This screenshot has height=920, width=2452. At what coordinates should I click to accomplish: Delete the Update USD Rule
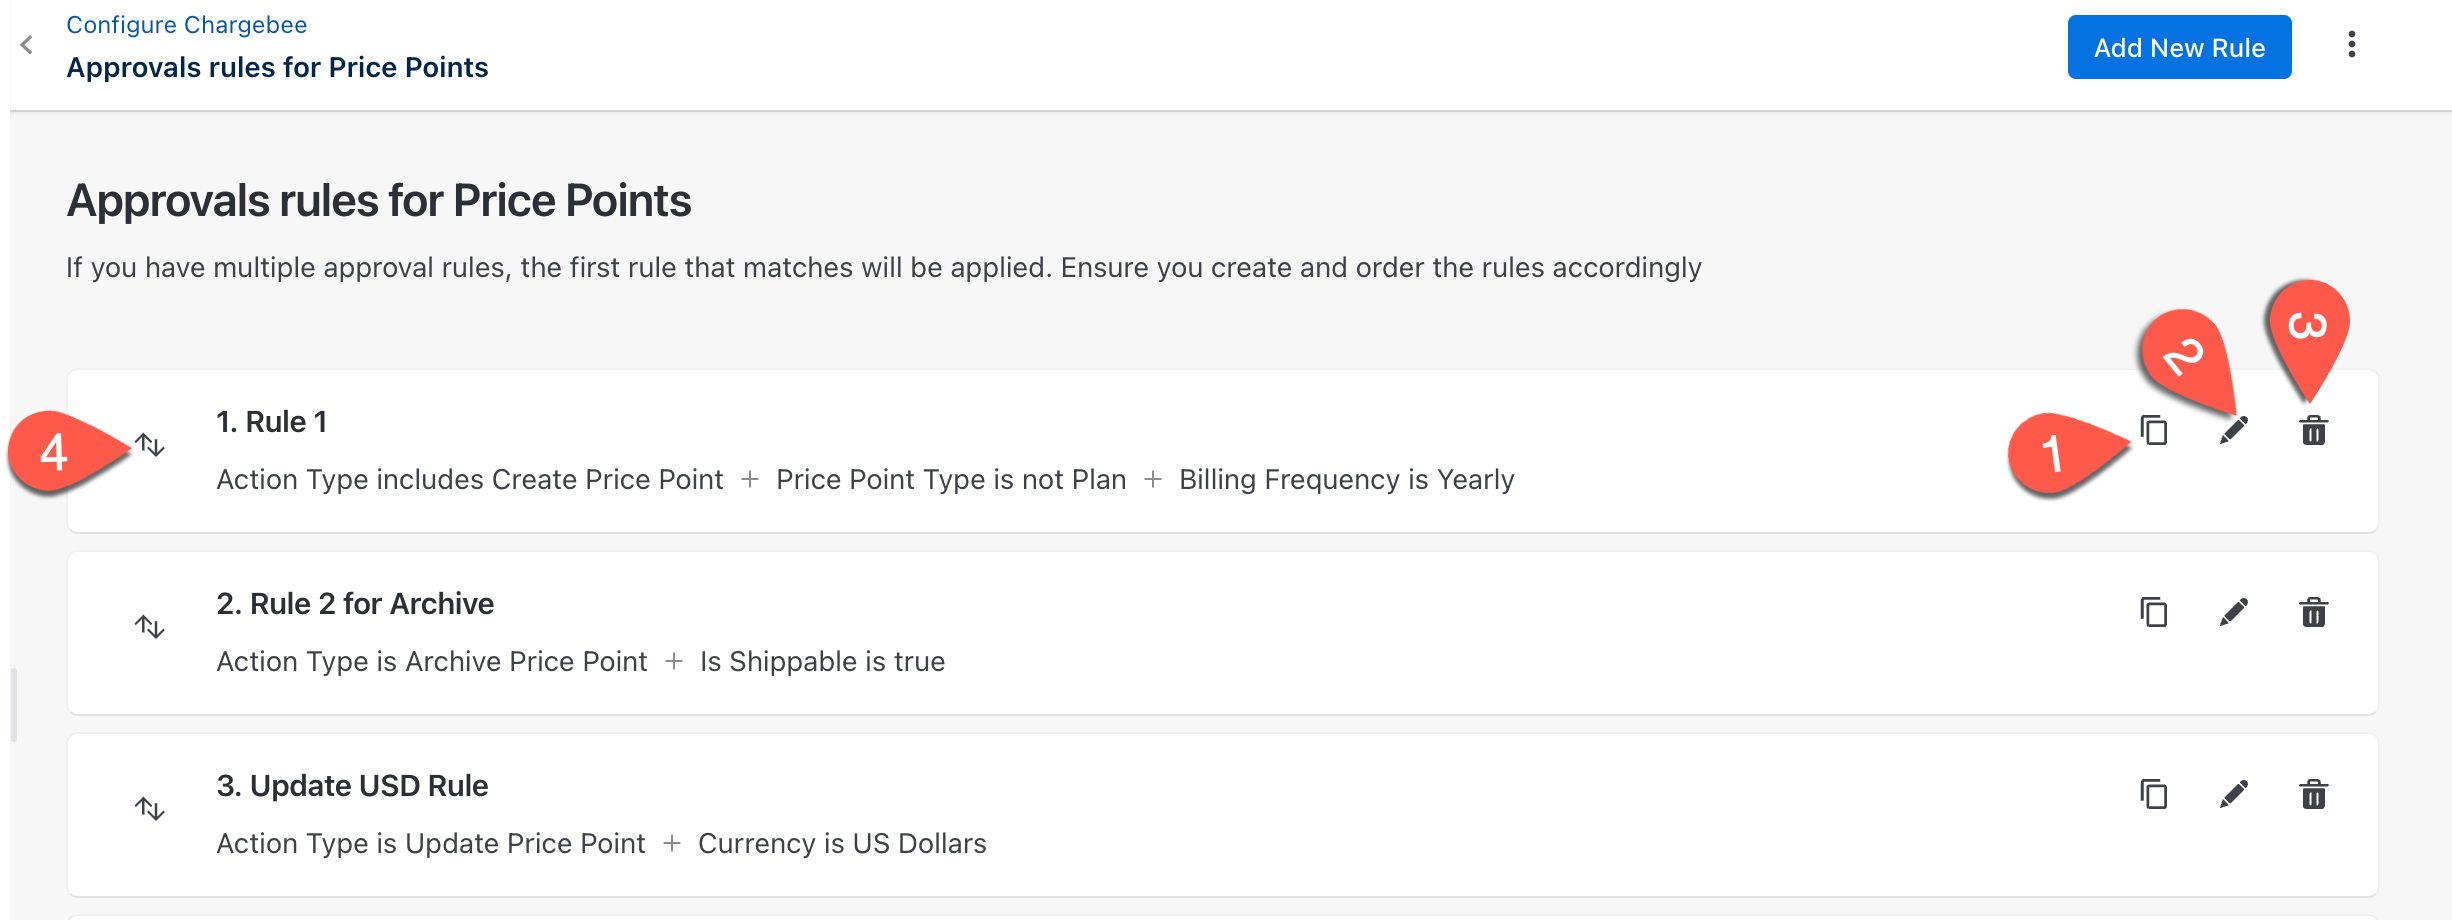point(2313,794)
